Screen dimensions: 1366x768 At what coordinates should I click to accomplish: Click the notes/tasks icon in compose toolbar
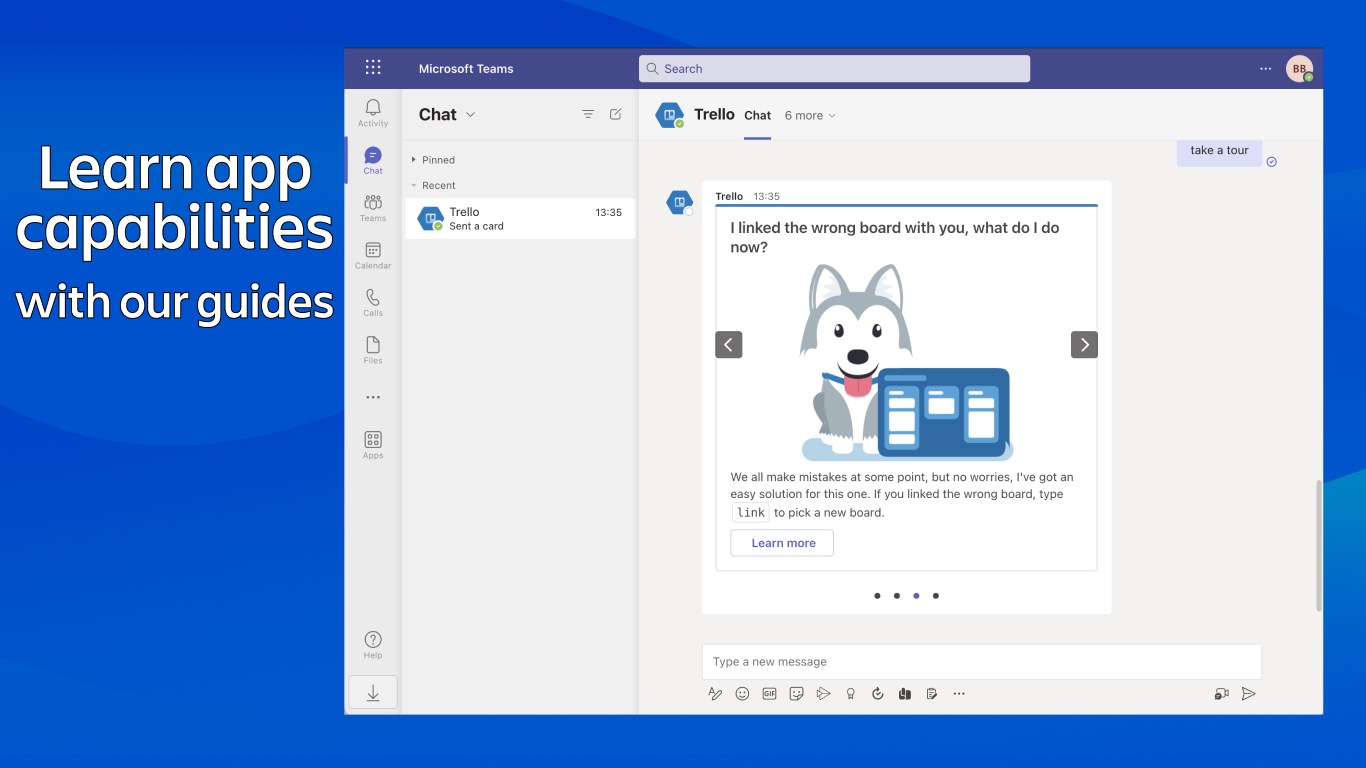tap(932, 693)
